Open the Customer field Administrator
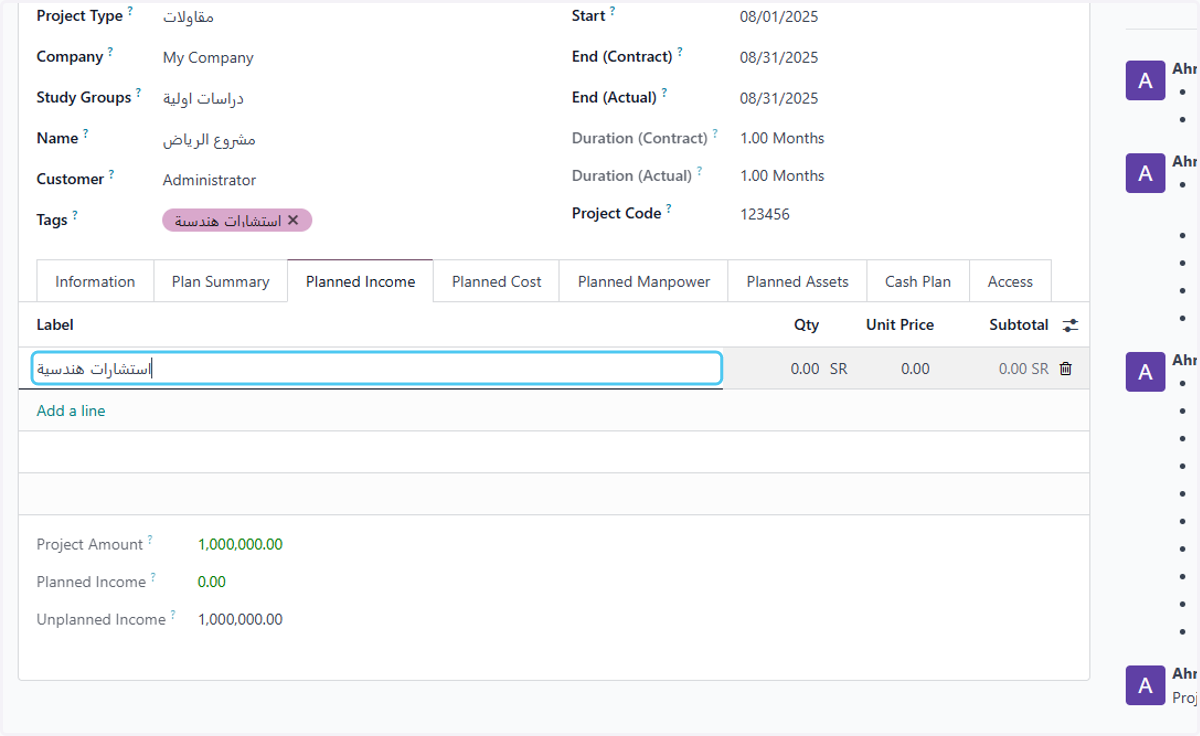 (x=209, y=180)
